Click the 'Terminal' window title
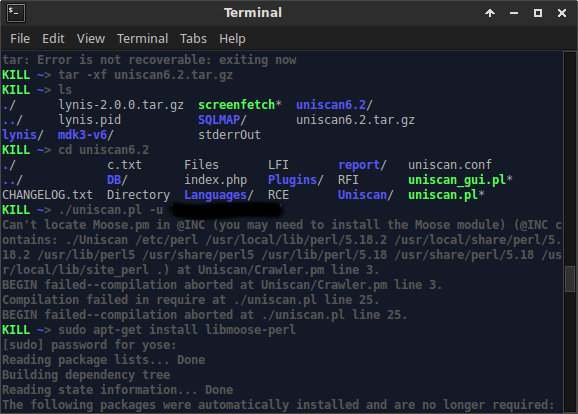 click(253, 13)
